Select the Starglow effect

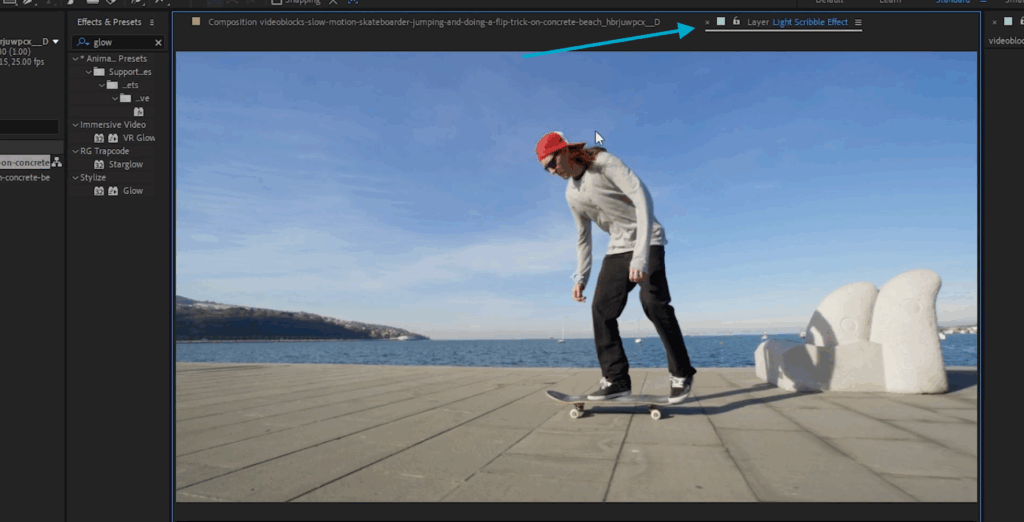tap(126, 165)
